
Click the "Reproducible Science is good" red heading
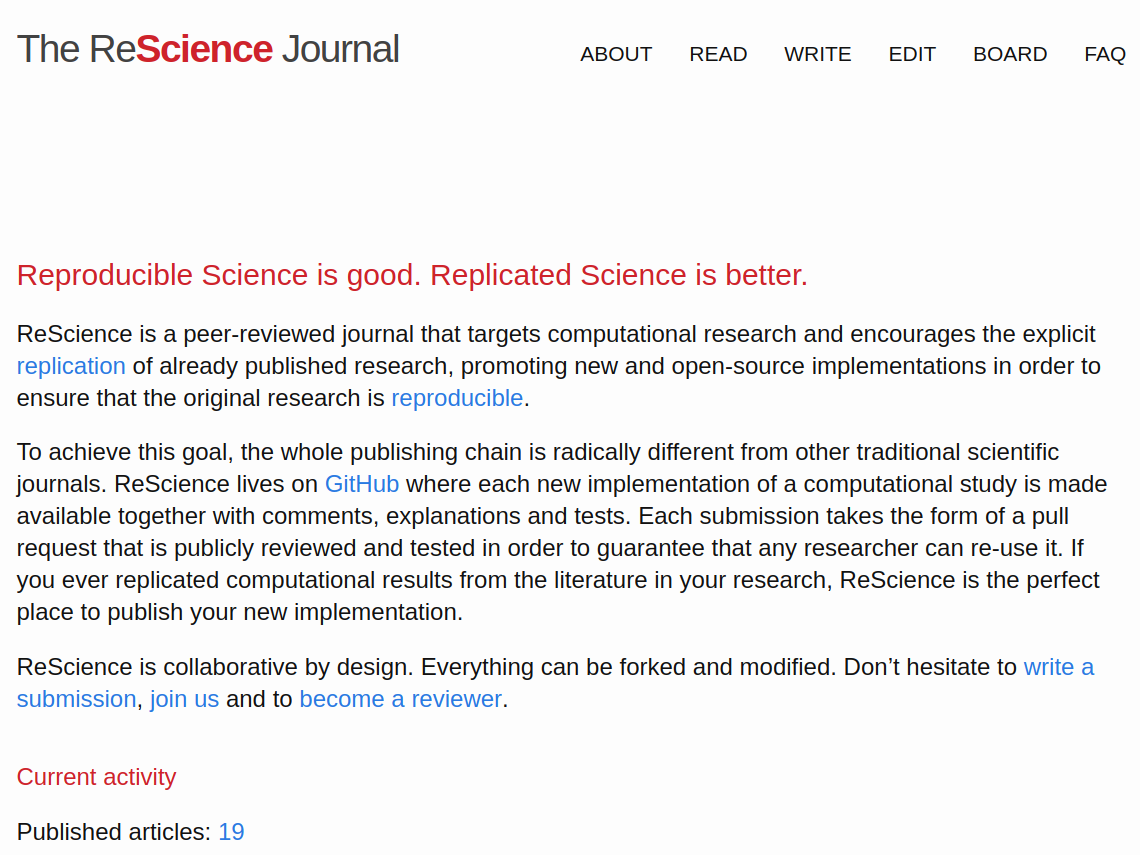pos(412,275)
